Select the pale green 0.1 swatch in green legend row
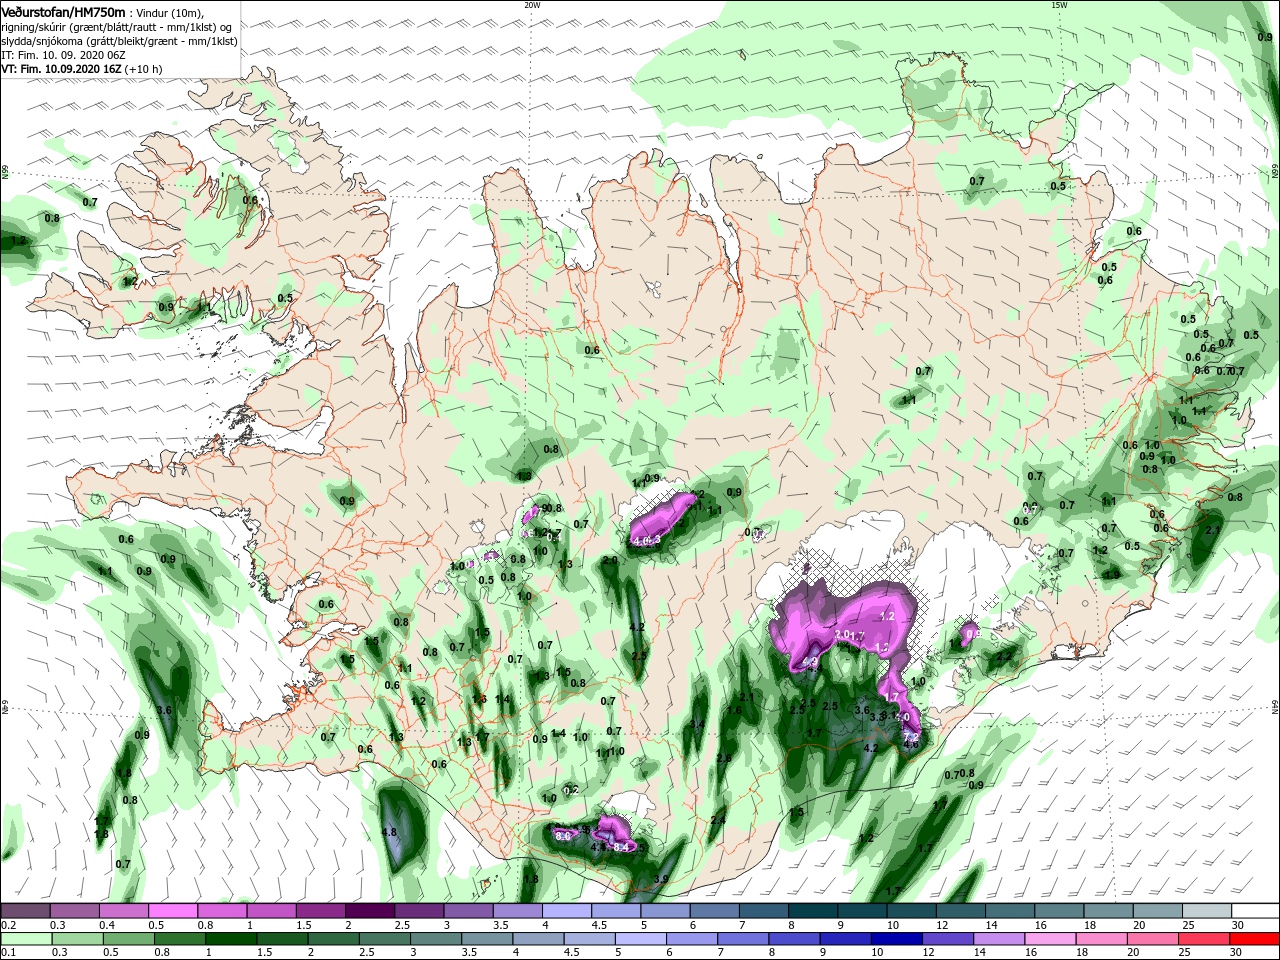 point(26,939)
